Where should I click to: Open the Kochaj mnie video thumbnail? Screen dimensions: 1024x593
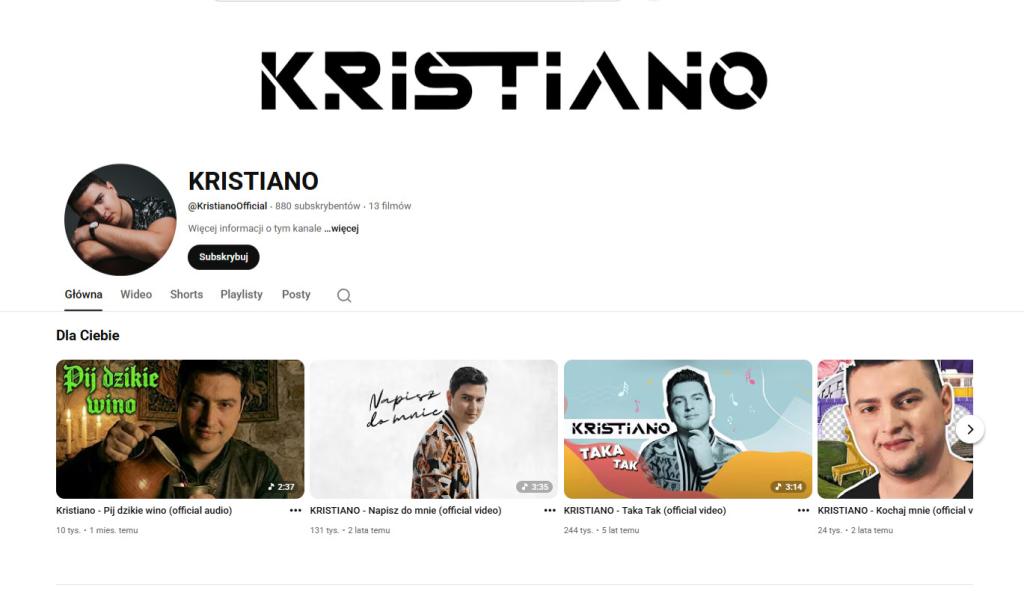click(x=895, y=429)
